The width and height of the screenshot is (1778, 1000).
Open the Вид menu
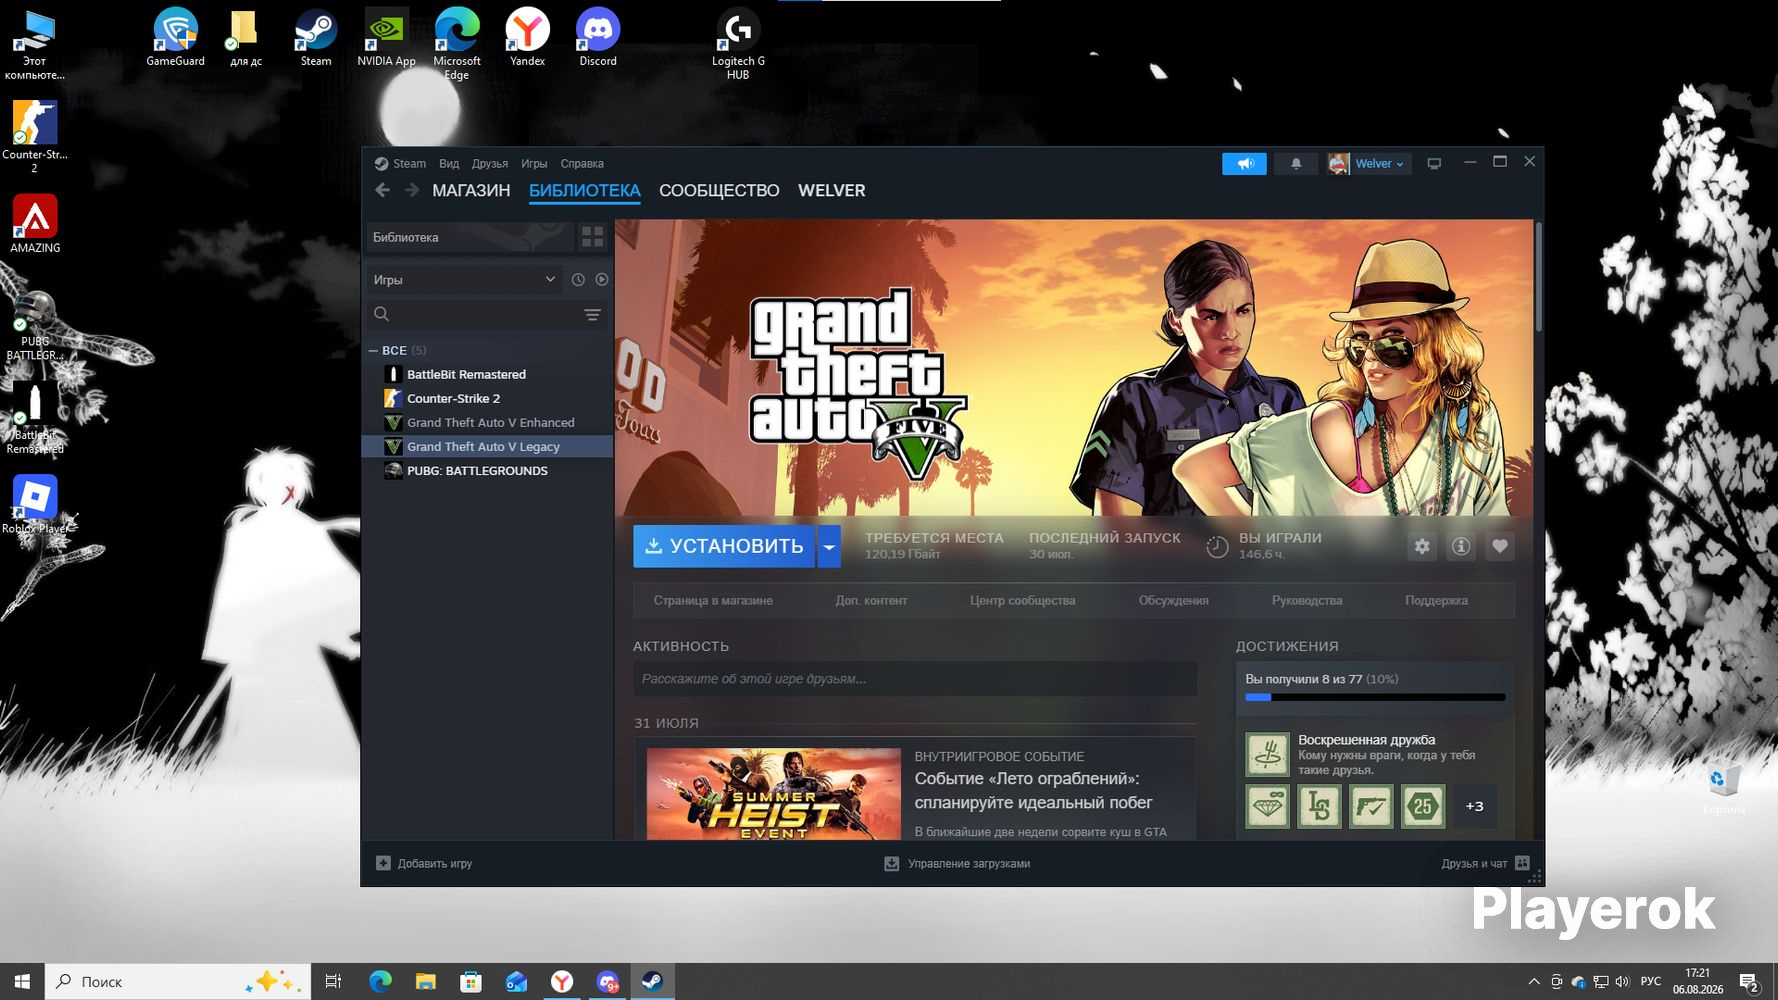point(449,164)
